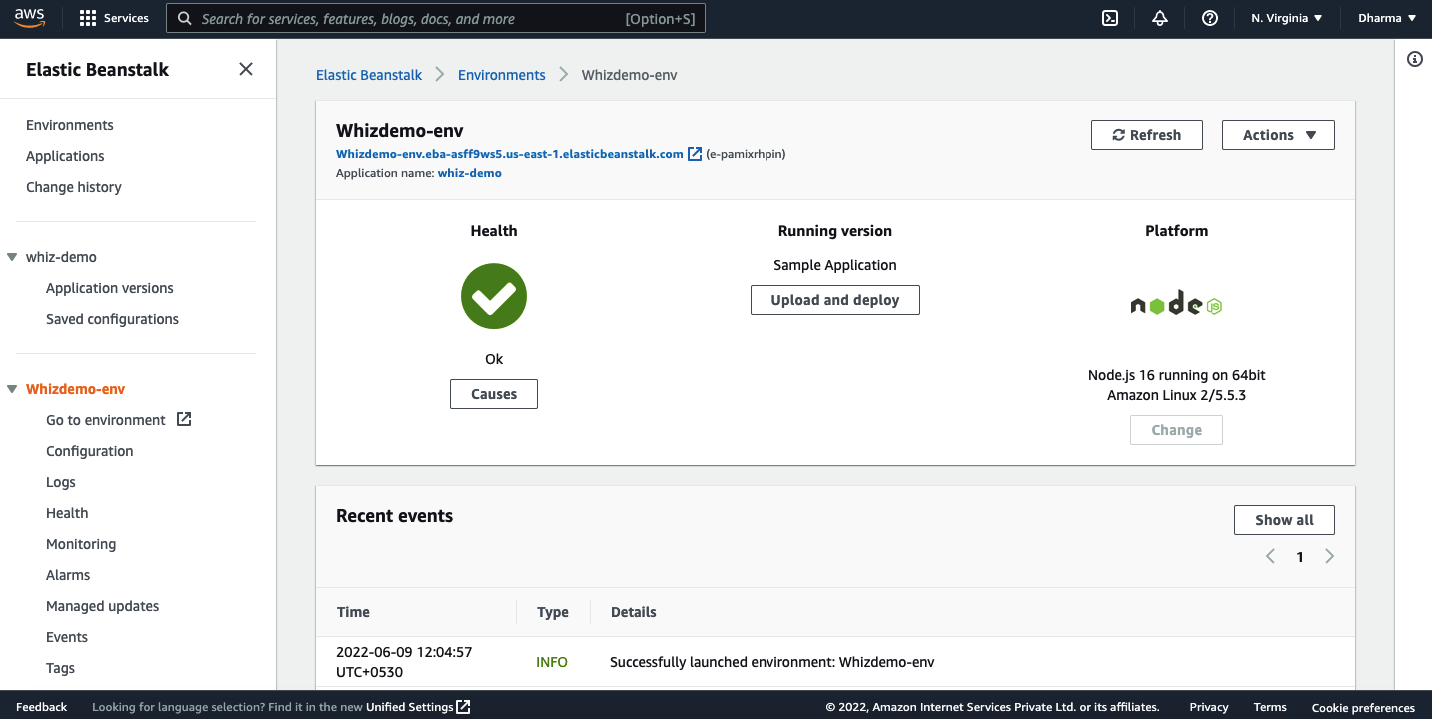Click the Type column header
1432x719 pixels.
point(552,612)
